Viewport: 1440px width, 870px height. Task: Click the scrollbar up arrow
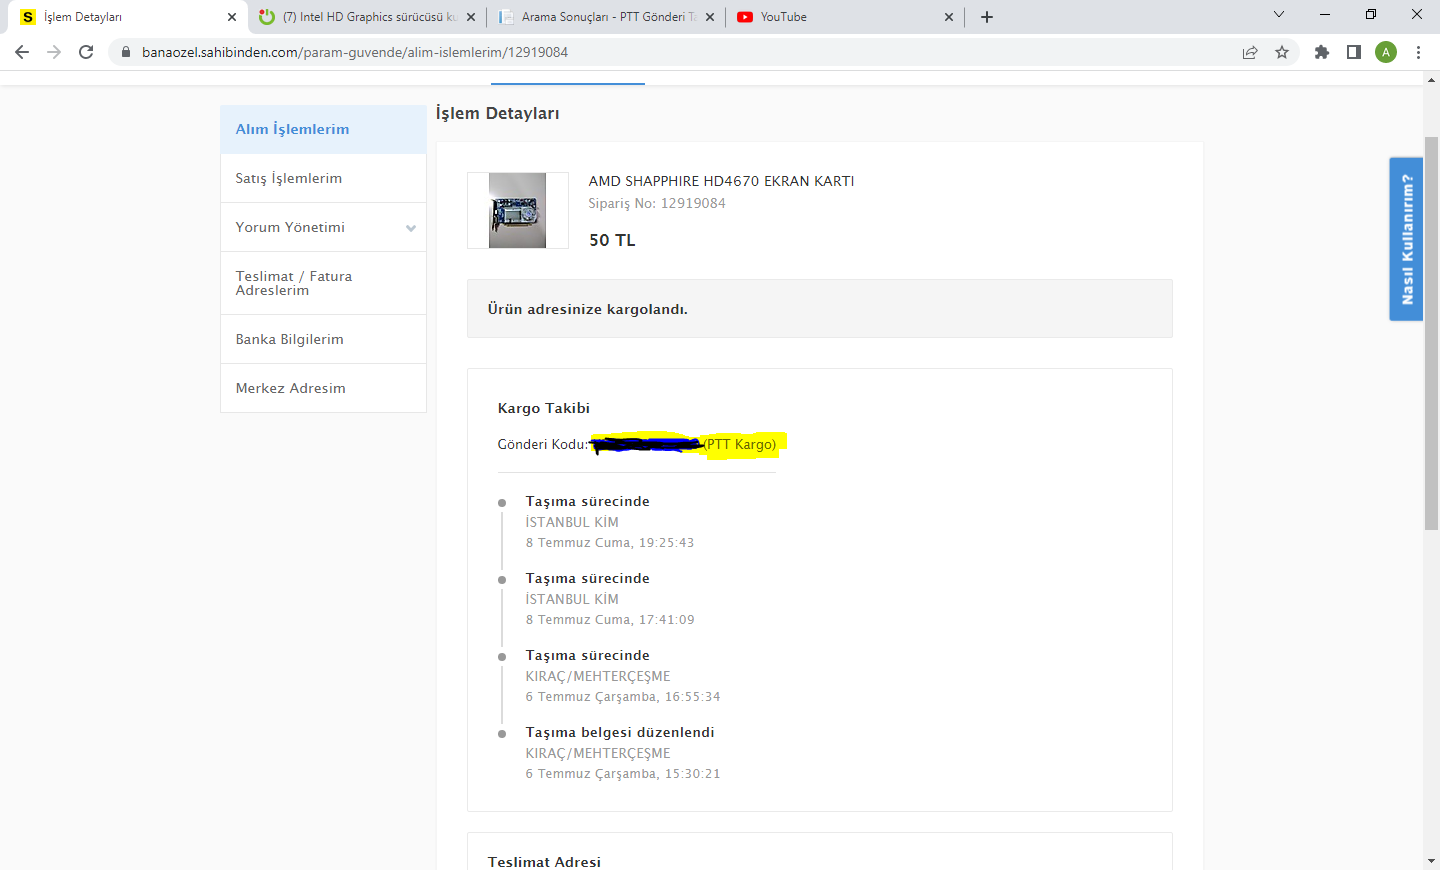point(1432,79)
